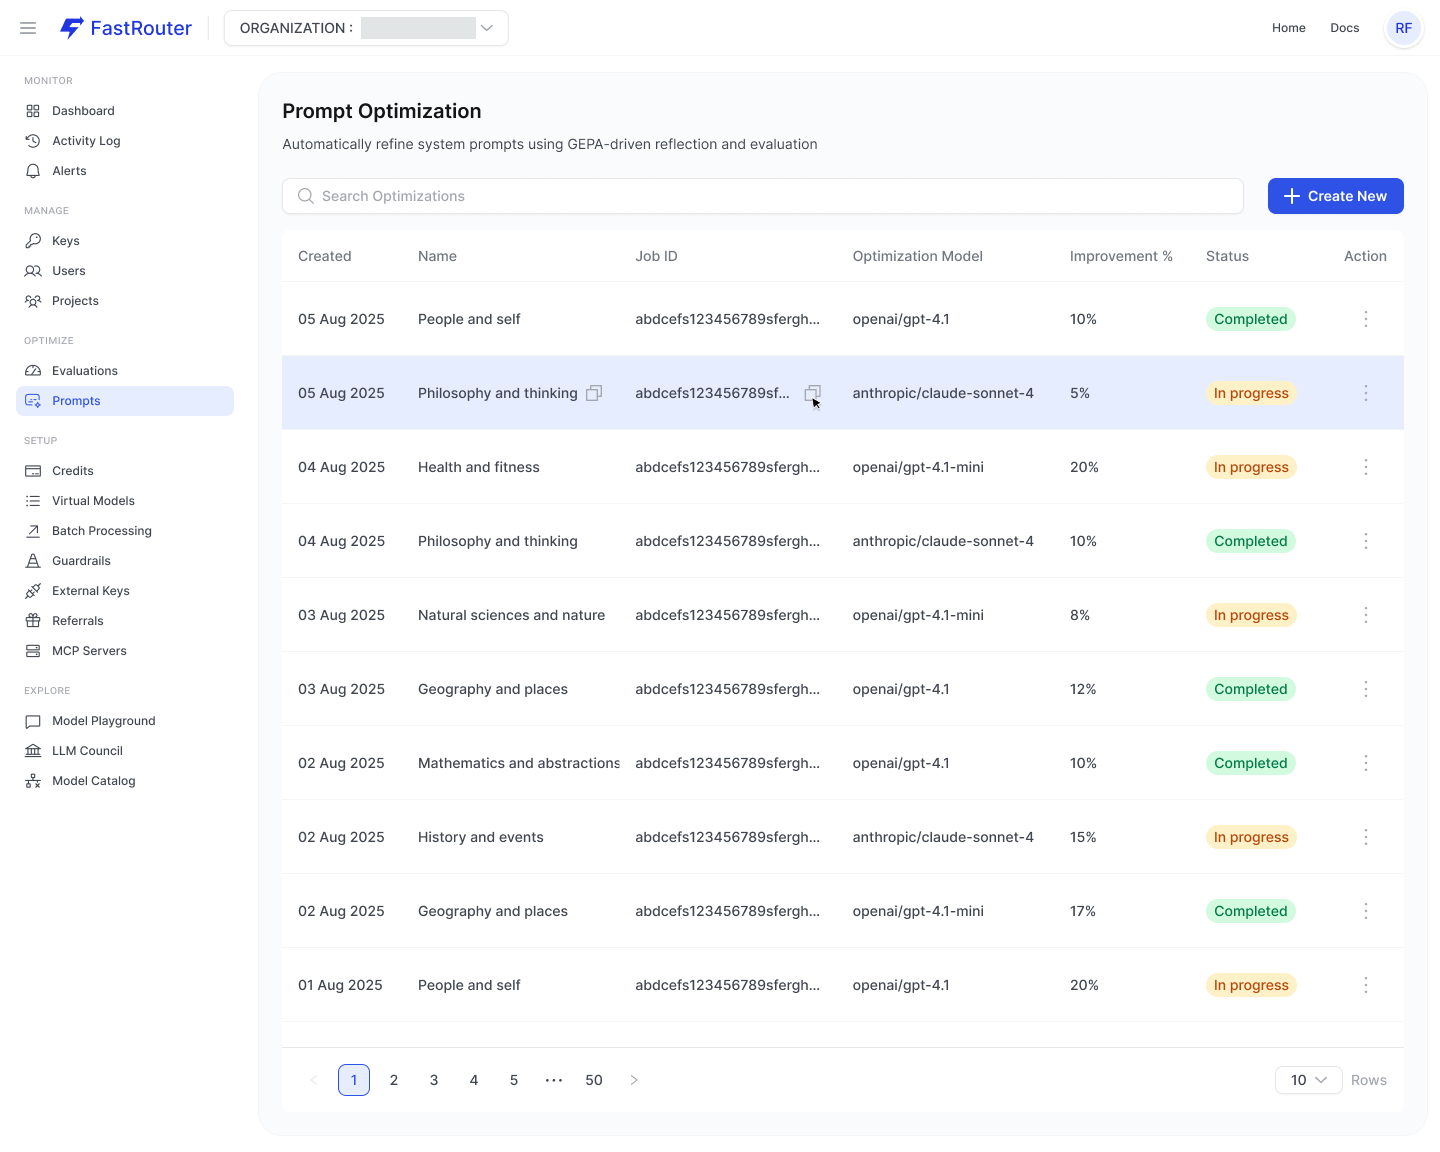Screen dimensions: 1440x1152
Task: Click the RF user avatar
Action: click(x=1404, y=28)
